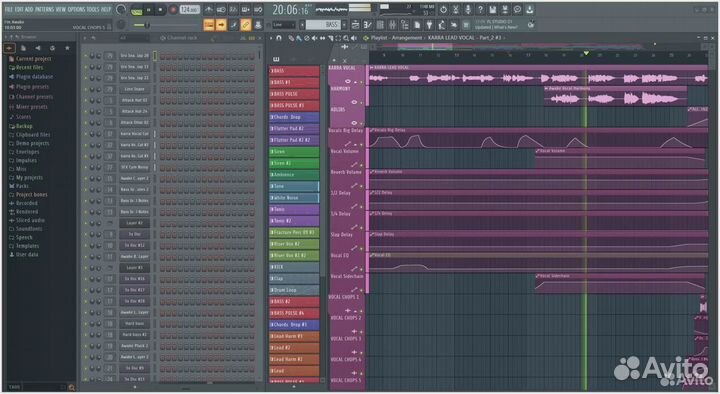Toggle Pattern/Song mode switch
Screen dimensions: 720x394
136,10
